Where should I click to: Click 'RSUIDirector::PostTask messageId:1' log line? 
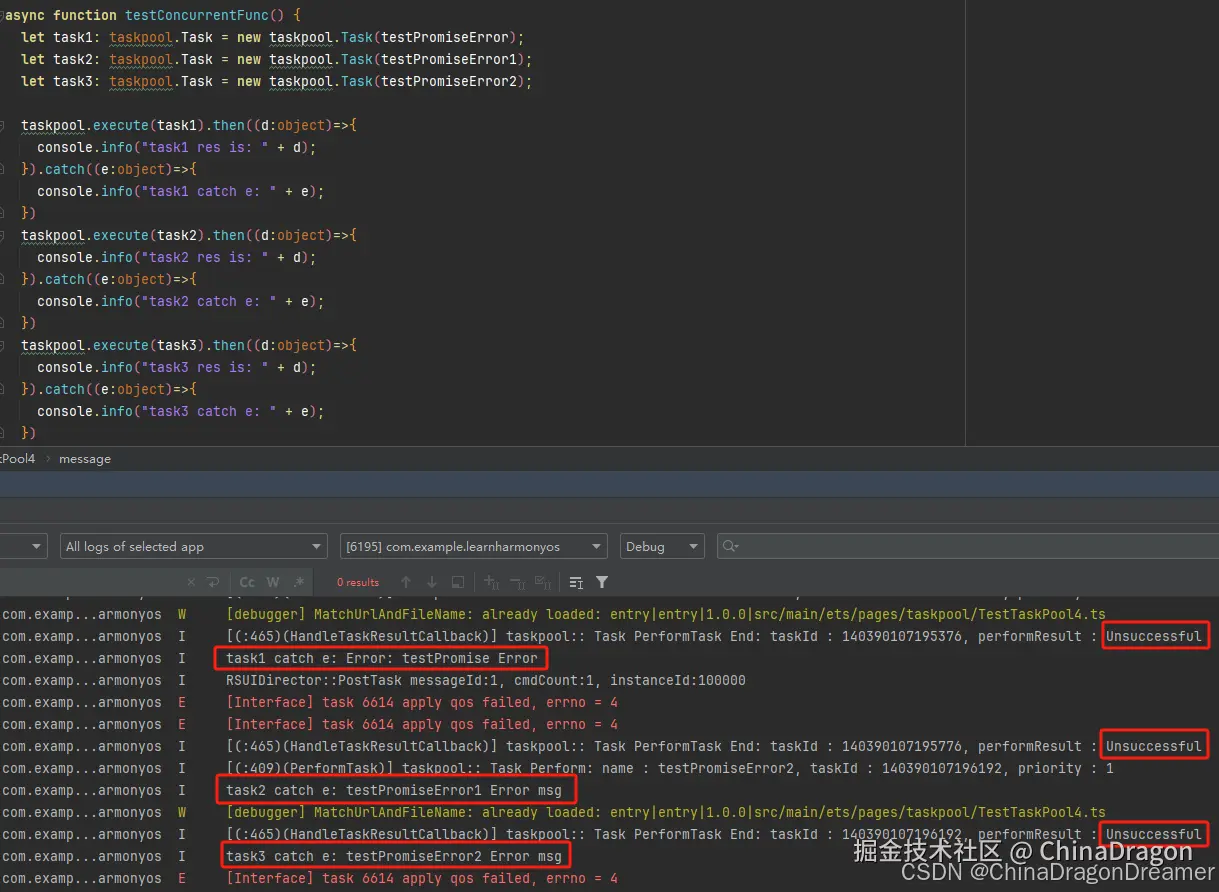486,680
